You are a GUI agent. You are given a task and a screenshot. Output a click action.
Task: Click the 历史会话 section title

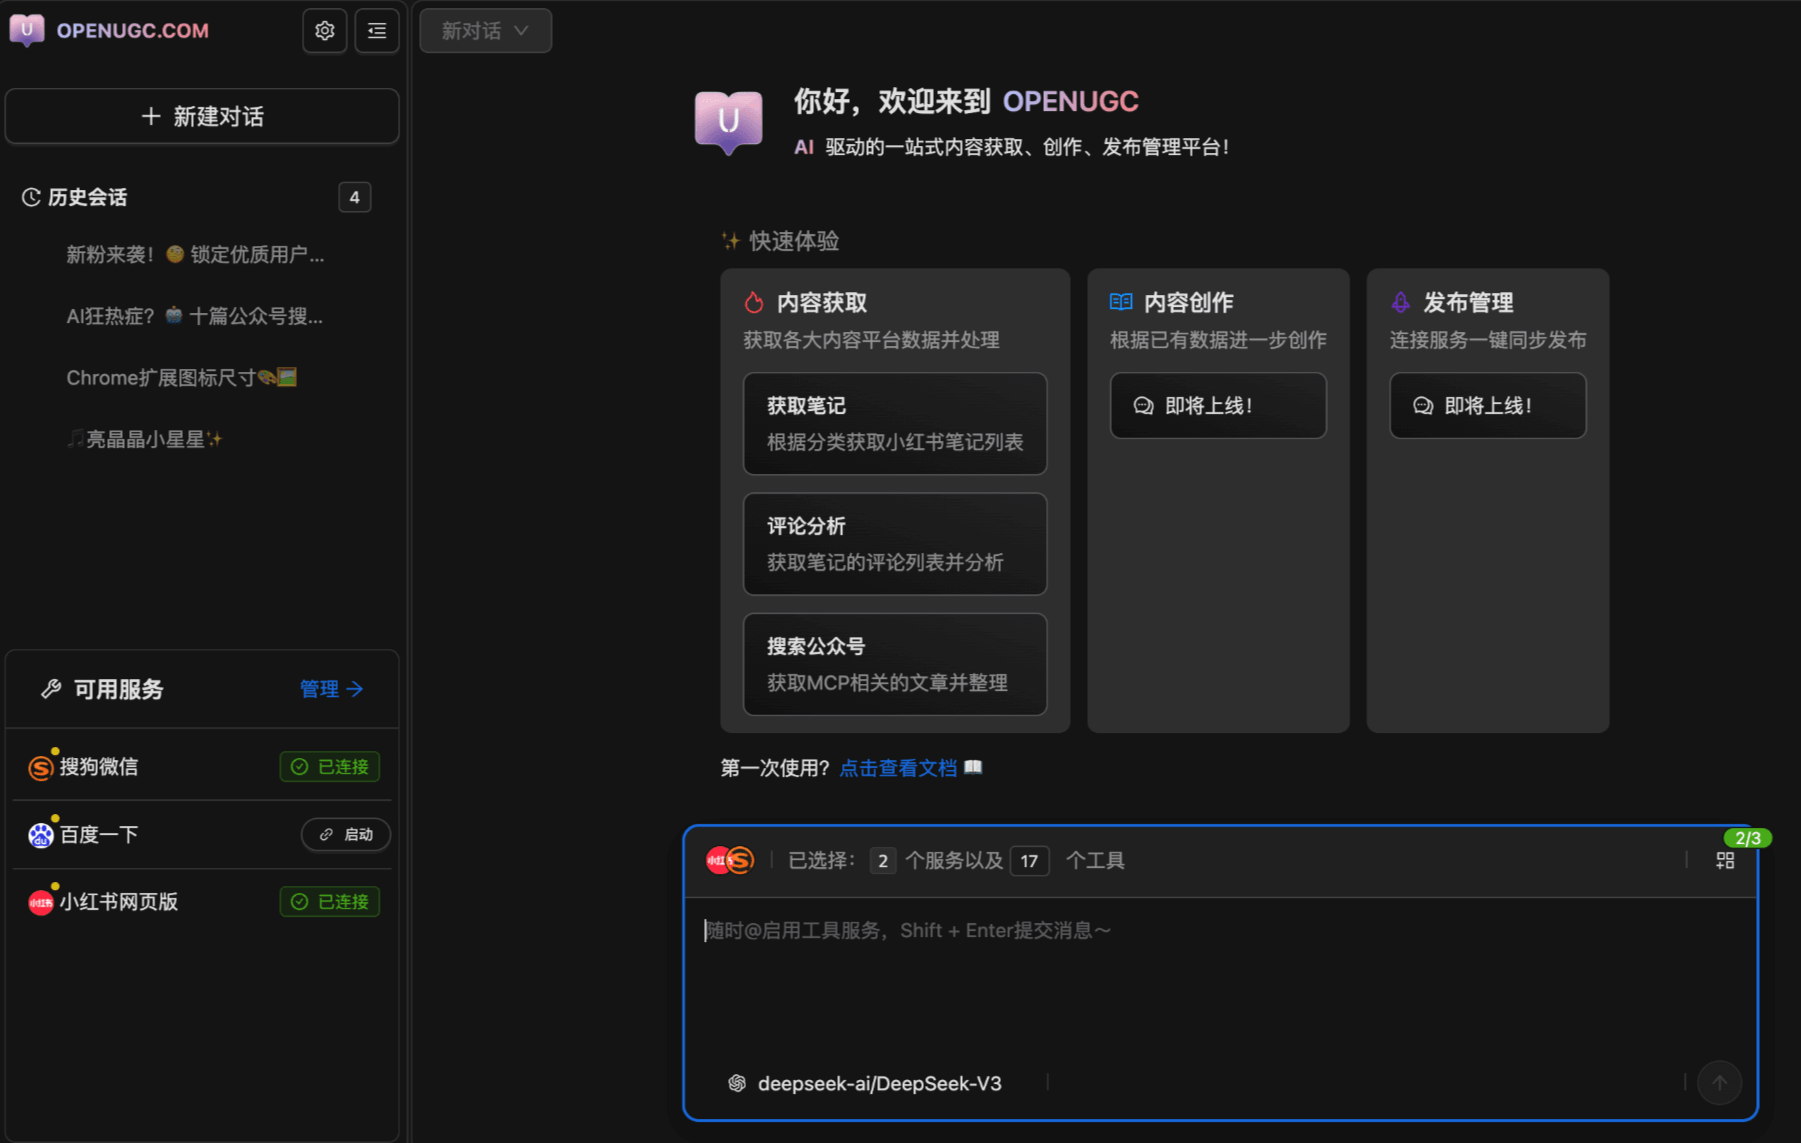[x=88, y=197]
